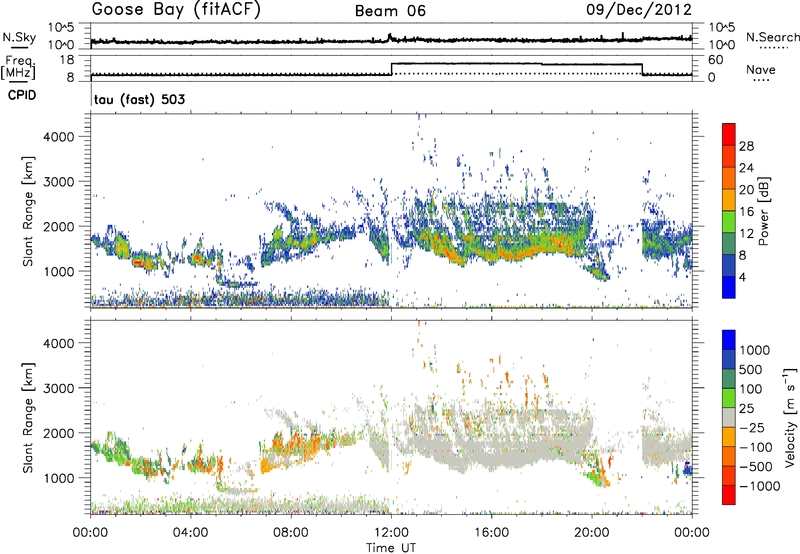
Task: Select the 'Beam 06' label
Action: (x=390, y=11)
